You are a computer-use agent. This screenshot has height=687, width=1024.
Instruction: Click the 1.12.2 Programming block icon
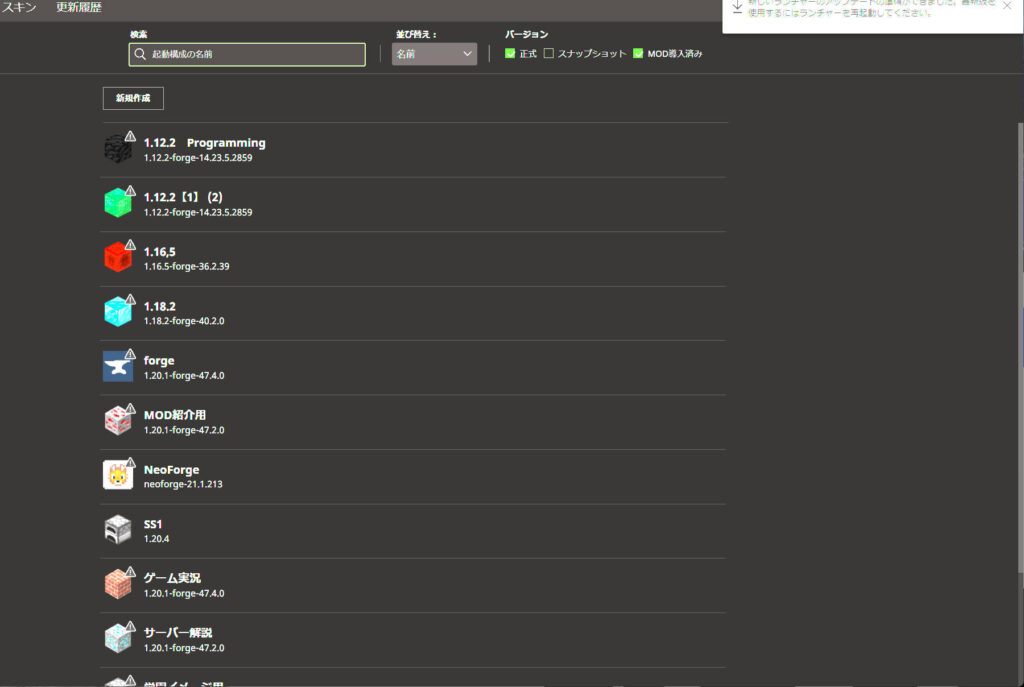point(118,149)
